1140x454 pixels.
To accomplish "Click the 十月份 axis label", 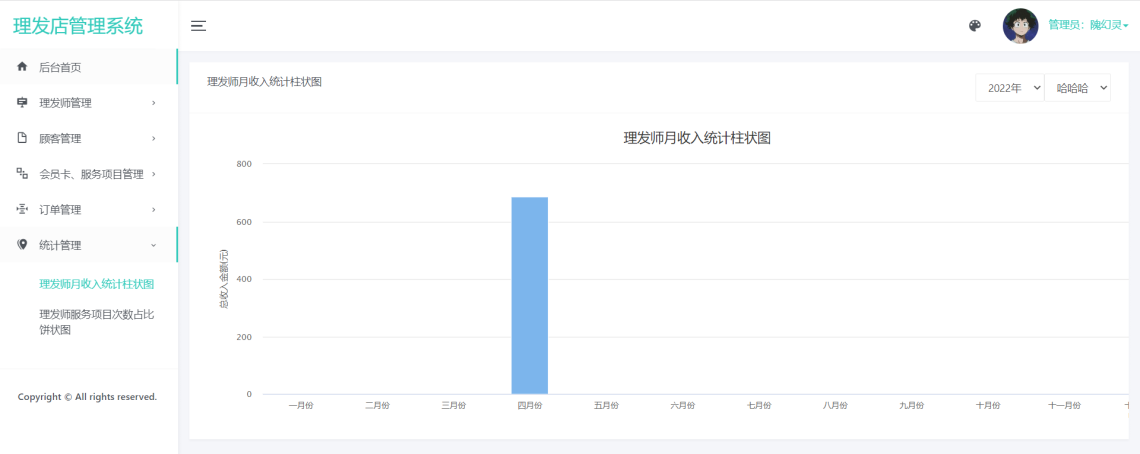I will click(x=988, y=406).
